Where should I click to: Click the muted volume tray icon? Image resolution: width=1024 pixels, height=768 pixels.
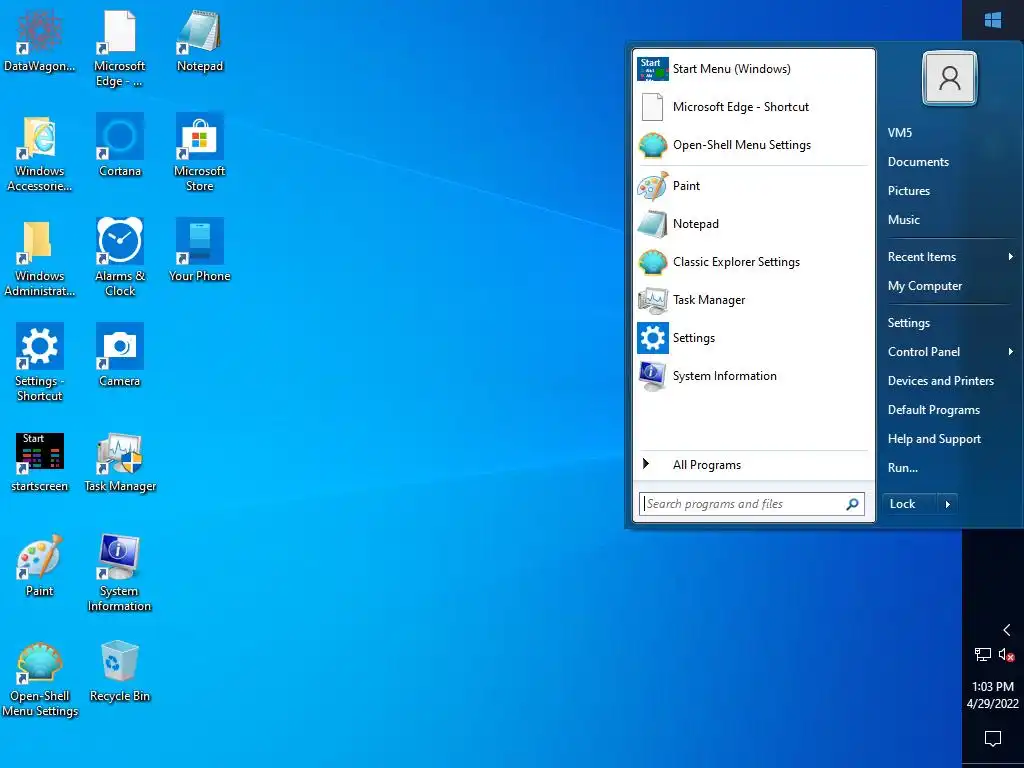point(1006,654)
